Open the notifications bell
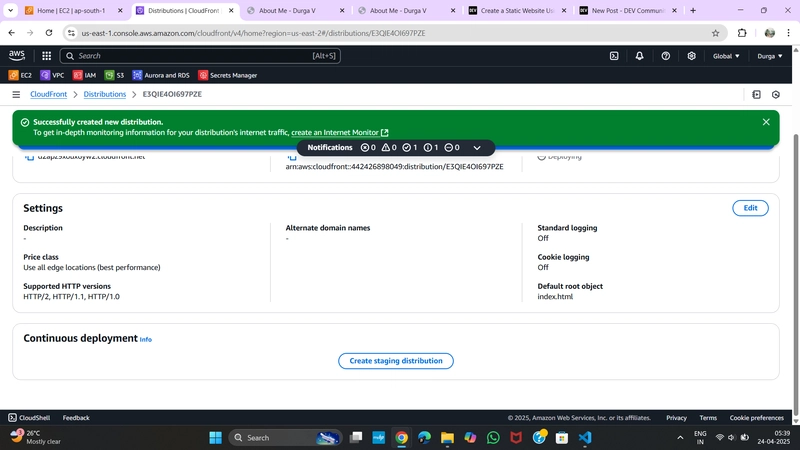The image size is (800, 450). [x=639, y=56]
